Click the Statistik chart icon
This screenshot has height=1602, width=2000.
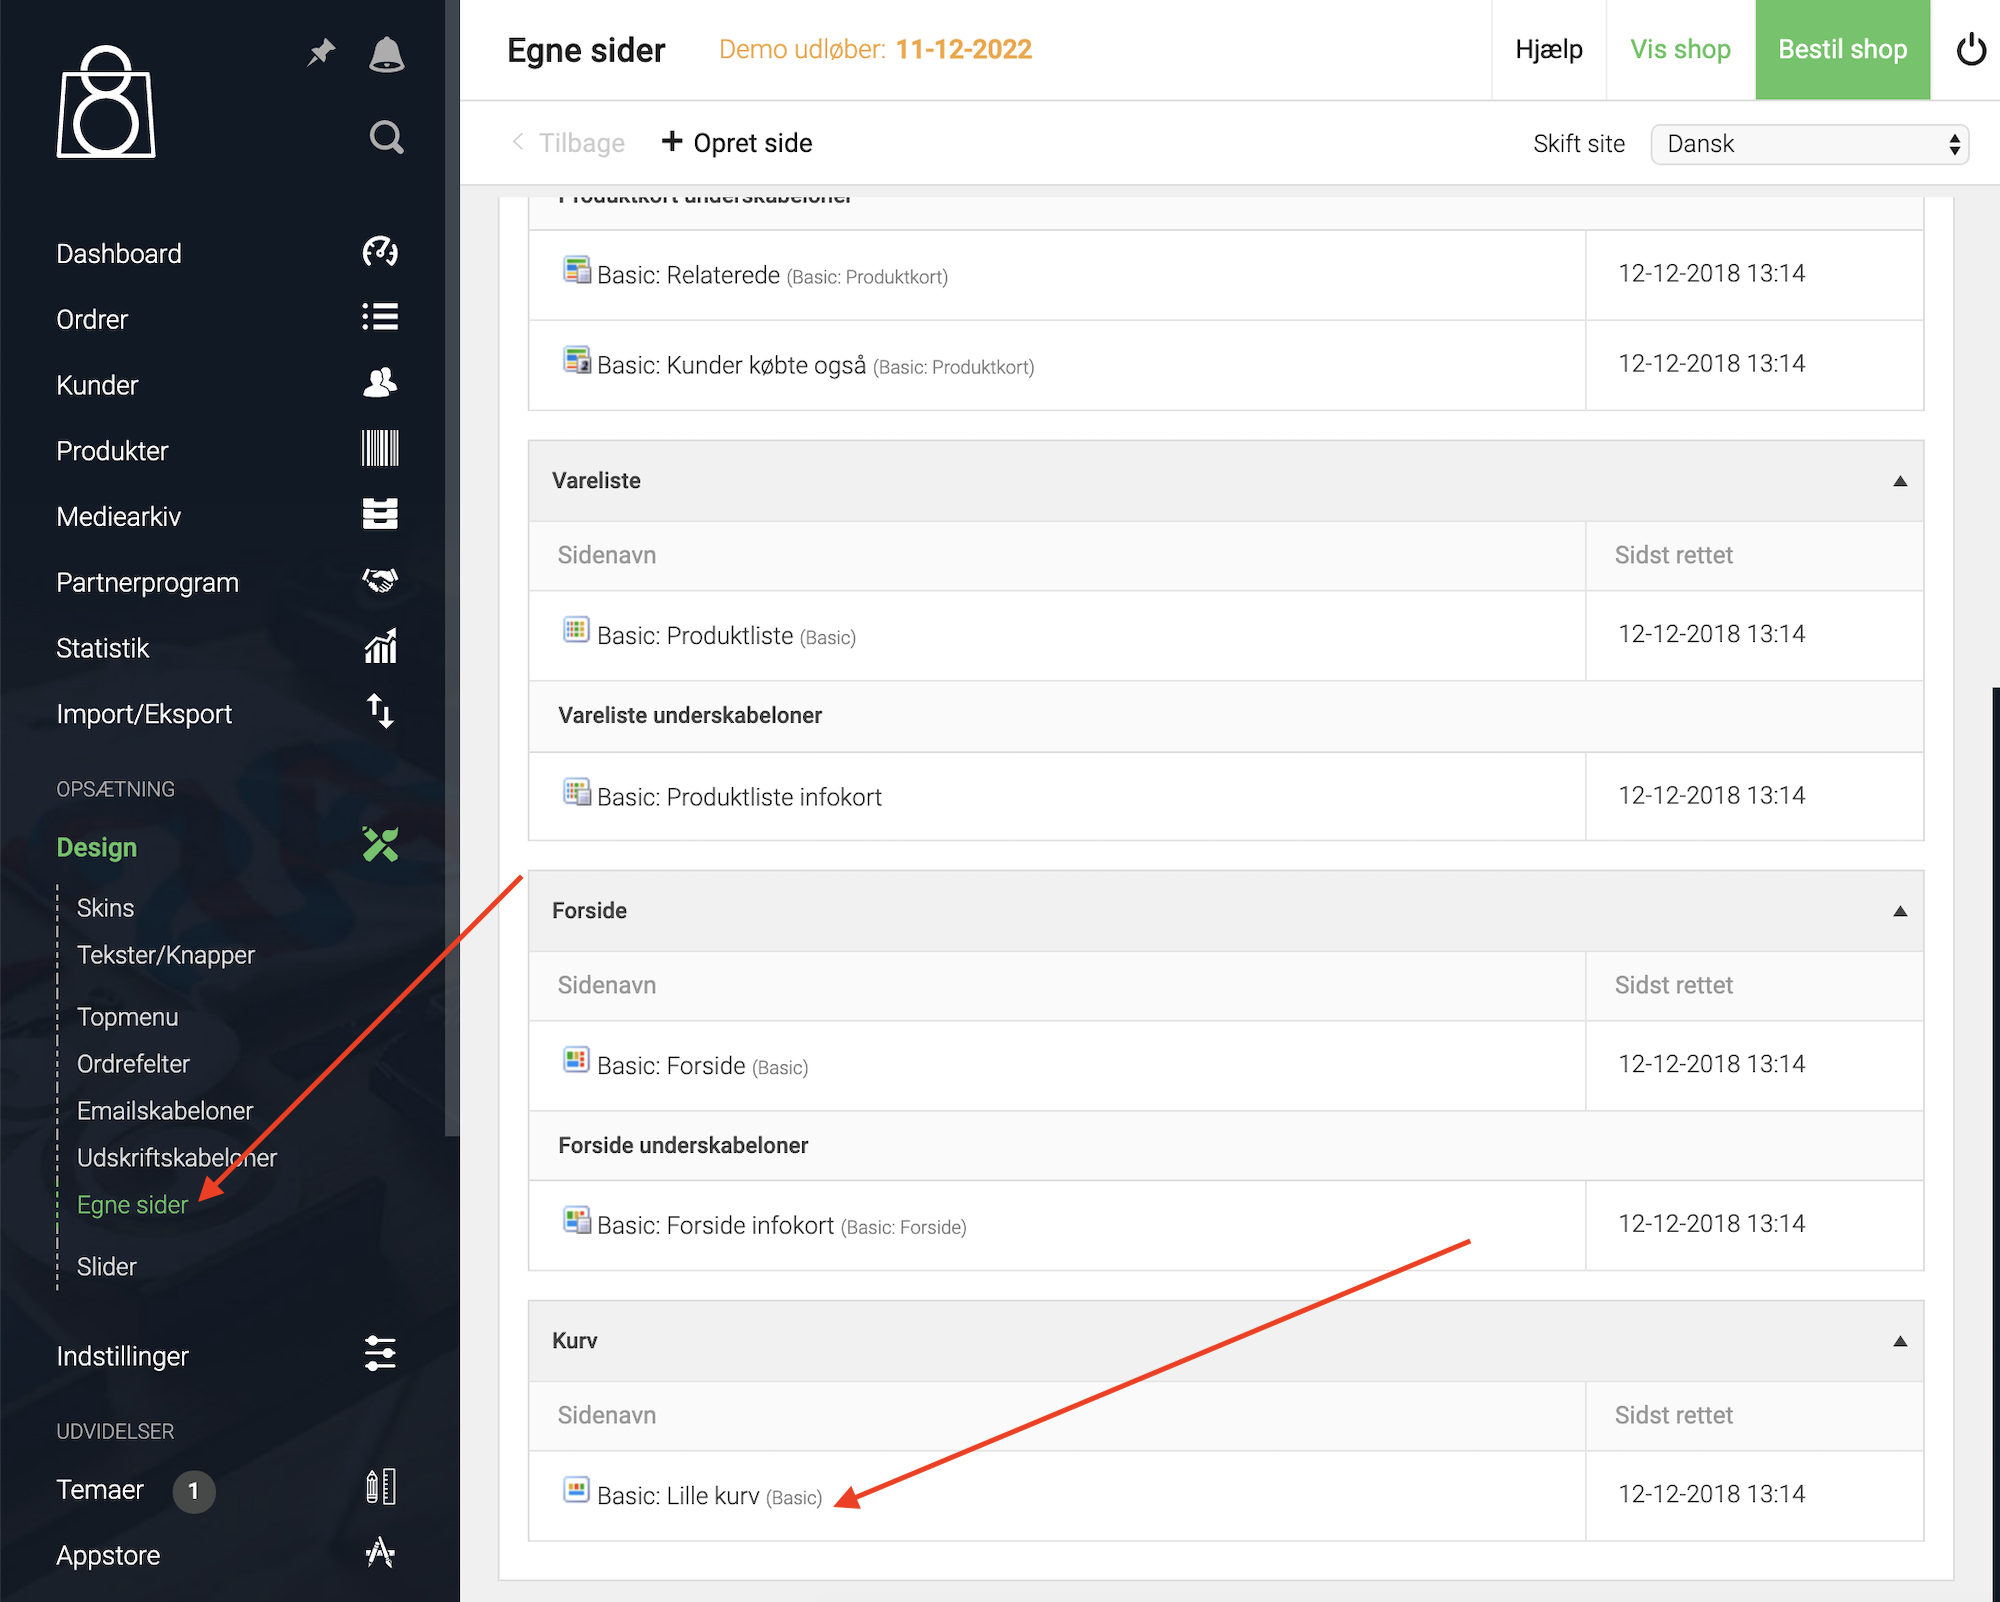click(x=380, y=647)
